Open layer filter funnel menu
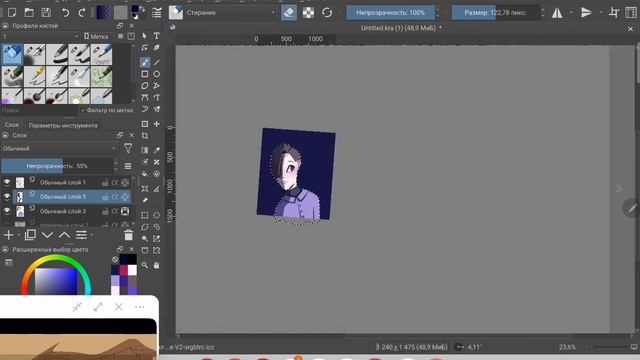Screen dimensions: 640x360 pyautogui.click(x=128, y=149)
